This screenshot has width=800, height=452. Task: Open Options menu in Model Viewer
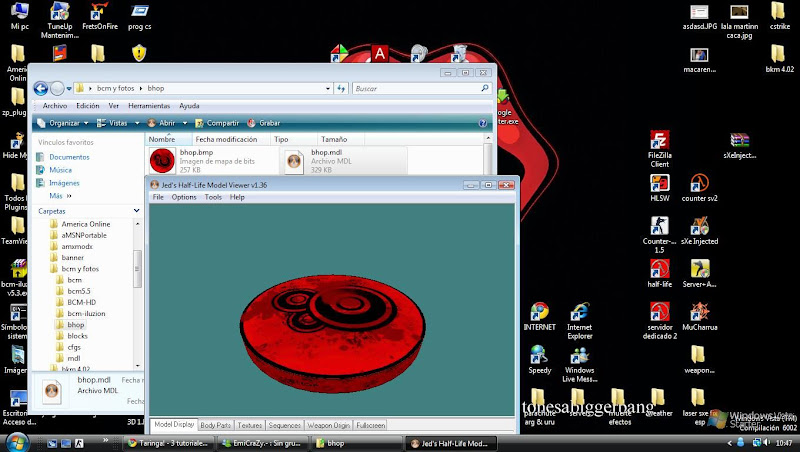[x=184, y=197]
